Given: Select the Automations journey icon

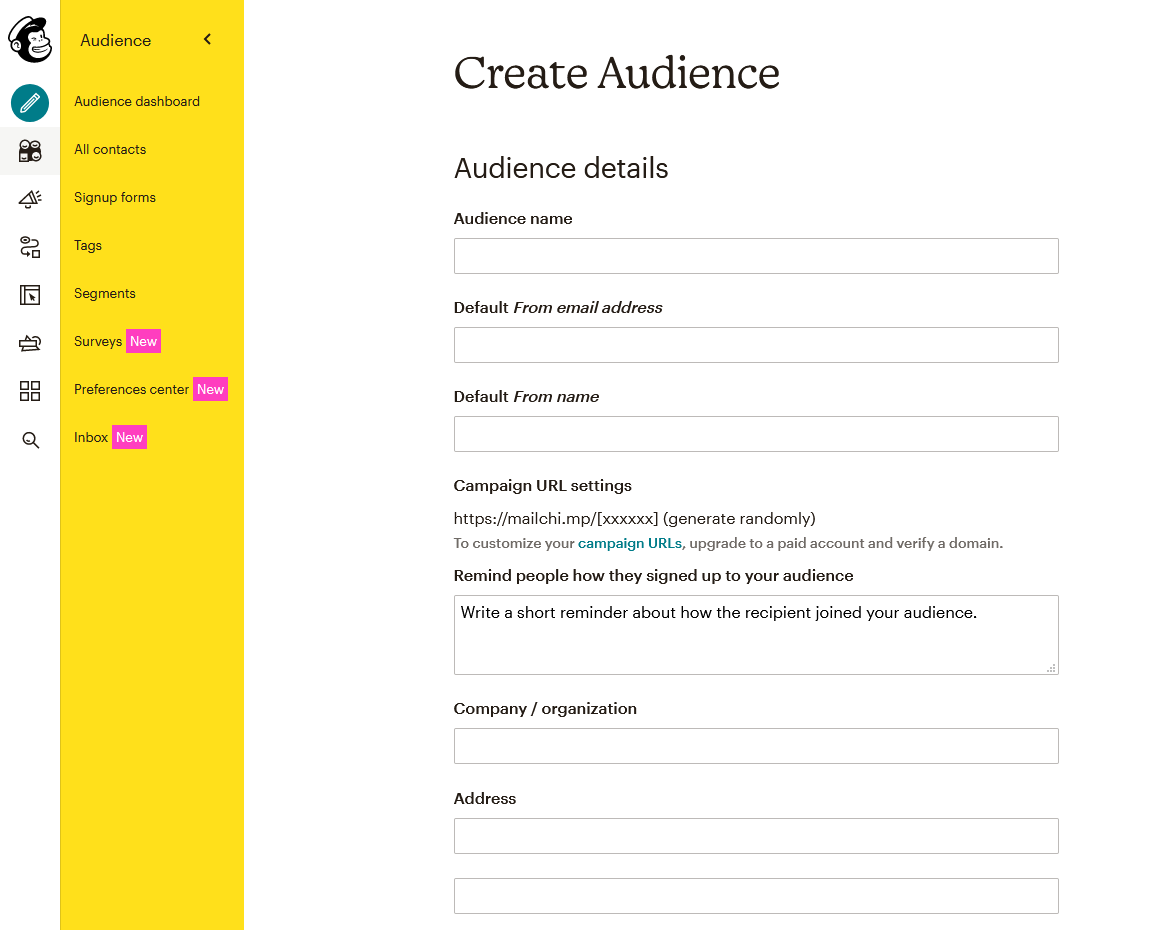Looking at the screenshot, I should click(x=29, y=245).
